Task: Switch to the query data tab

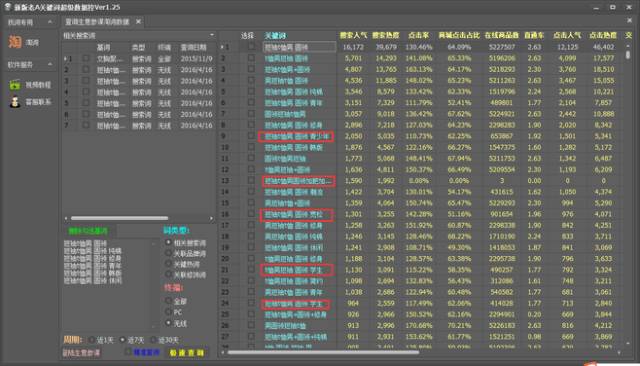Action: [x=97, y=22]
